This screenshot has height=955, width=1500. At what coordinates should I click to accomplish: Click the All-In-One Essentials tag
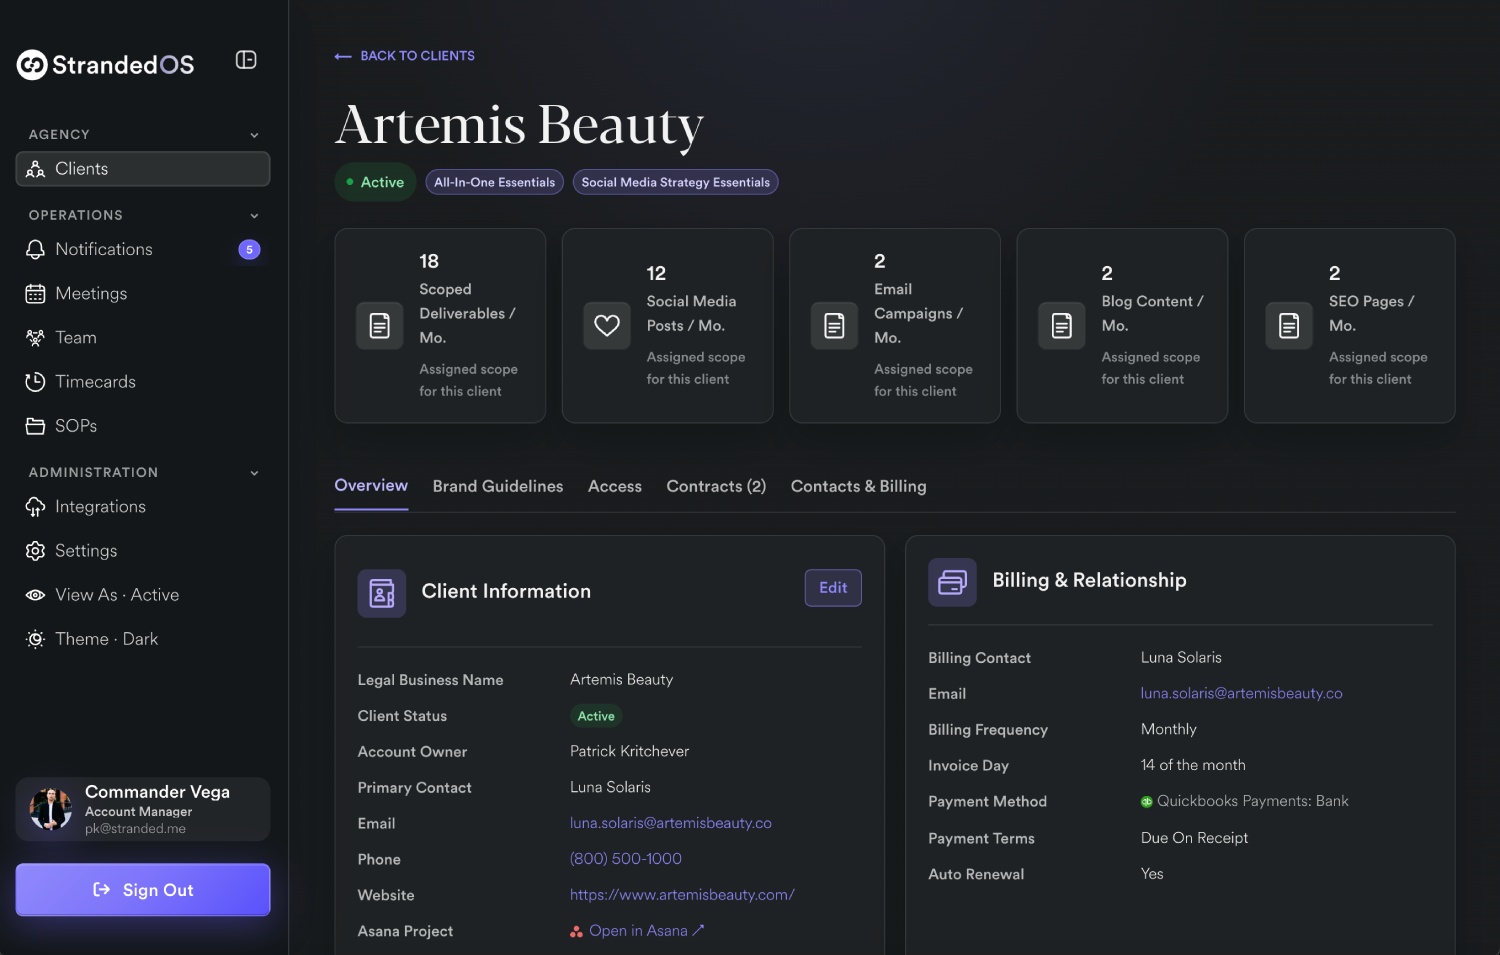(494, 182)
